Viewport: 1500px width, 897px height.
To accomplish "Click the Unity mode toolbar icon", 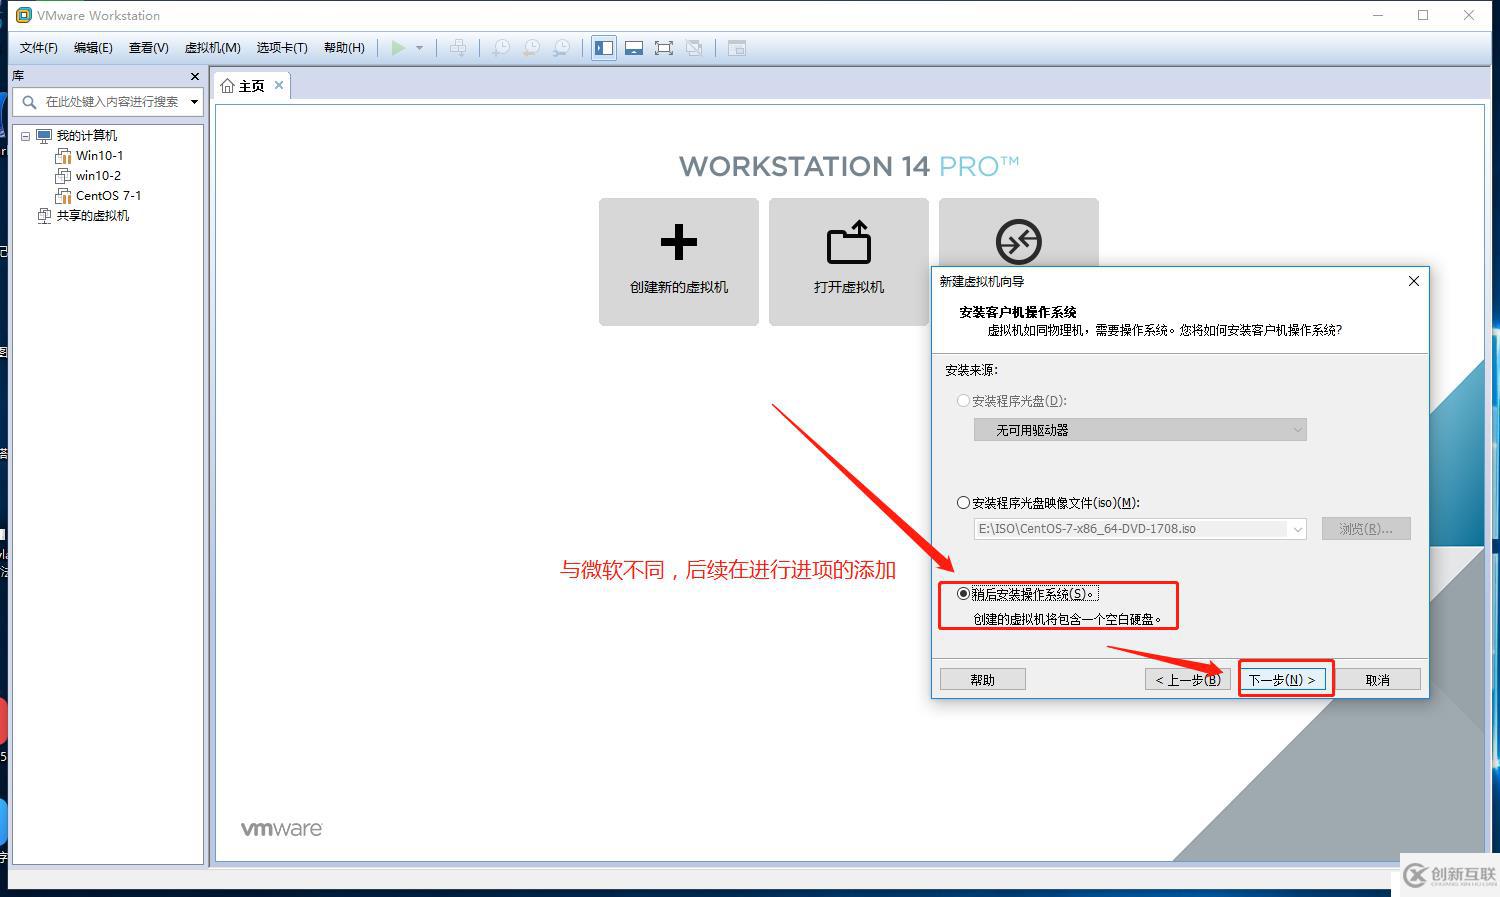I will coord(694,48).
